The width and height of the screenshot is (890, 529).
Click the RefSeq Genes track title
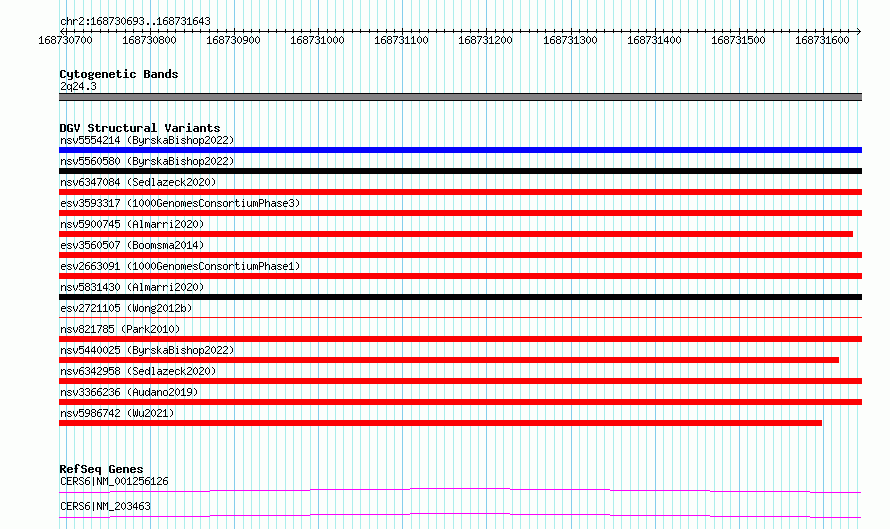[x=101, y=469]
